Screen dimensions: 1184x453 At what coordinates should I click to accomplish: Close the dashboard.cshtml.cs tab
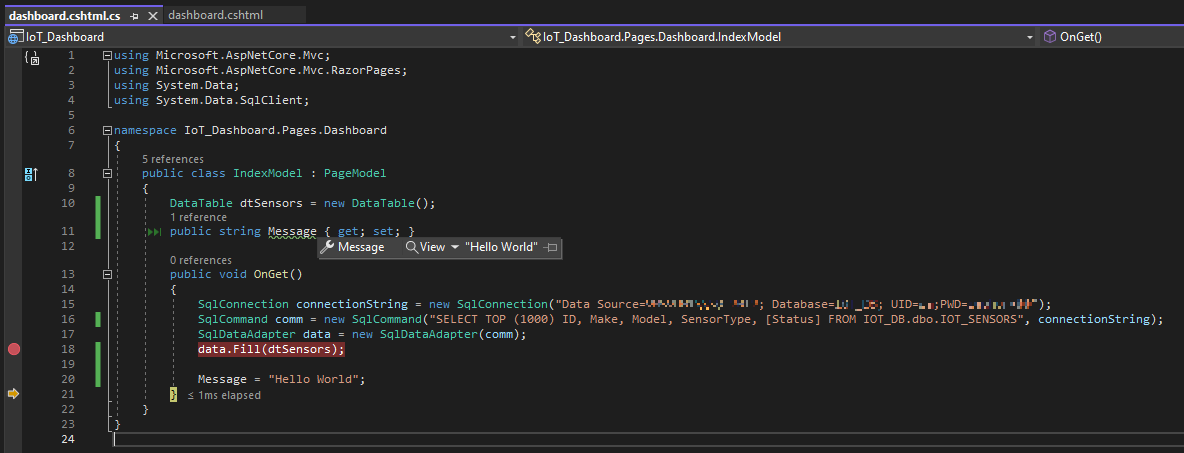pyautogui.click(x=153, y=15)
